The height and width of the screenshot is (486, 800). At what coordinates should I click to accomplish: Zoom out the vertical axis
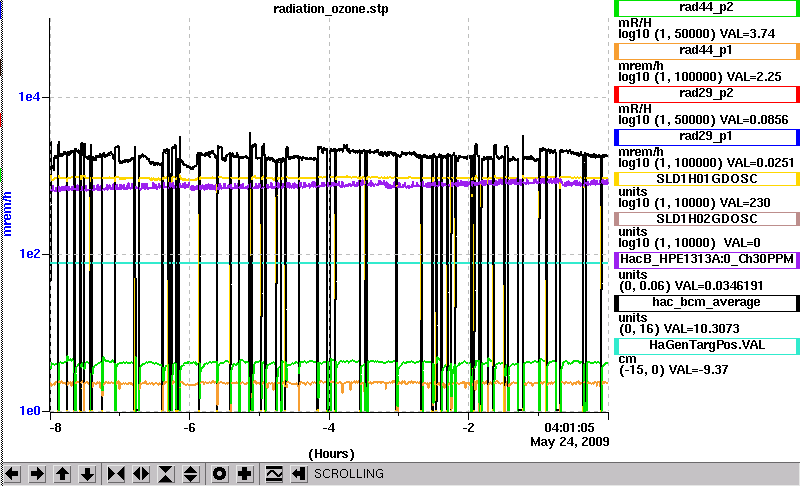191,474
